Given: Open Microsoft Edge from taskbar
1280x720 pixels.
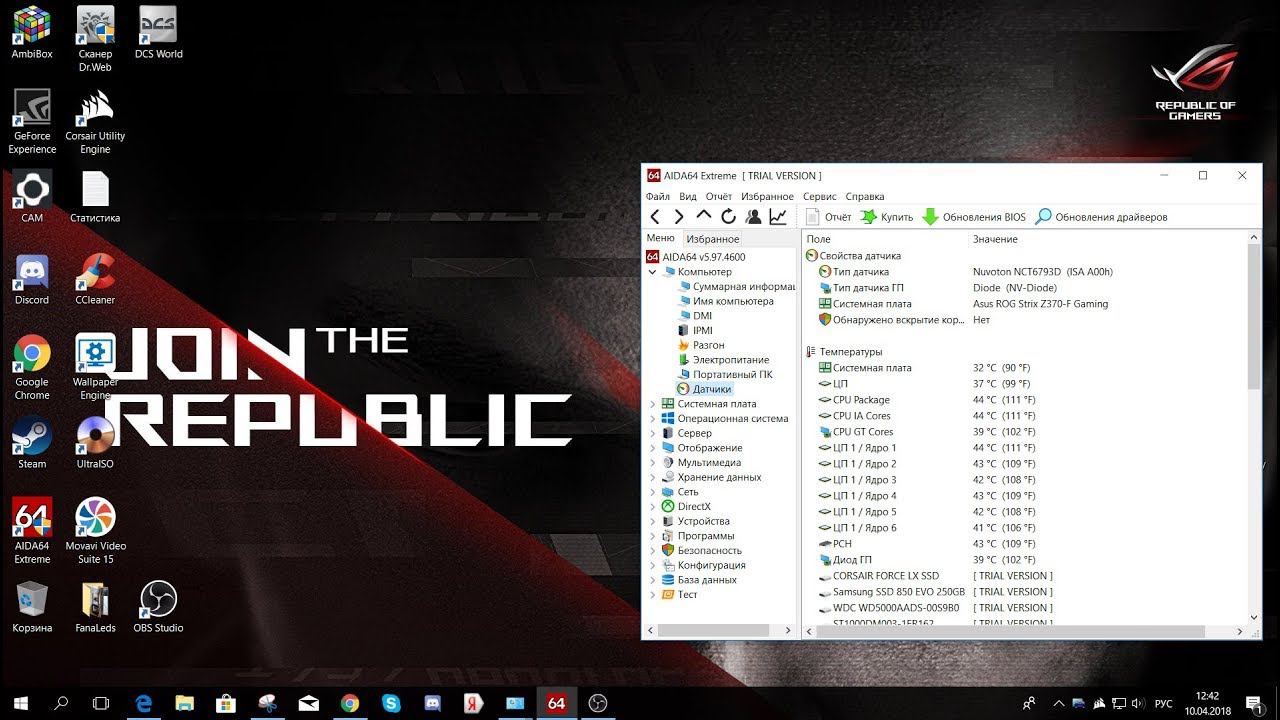Looking at the screenshot, I should (x=143, y=703).
